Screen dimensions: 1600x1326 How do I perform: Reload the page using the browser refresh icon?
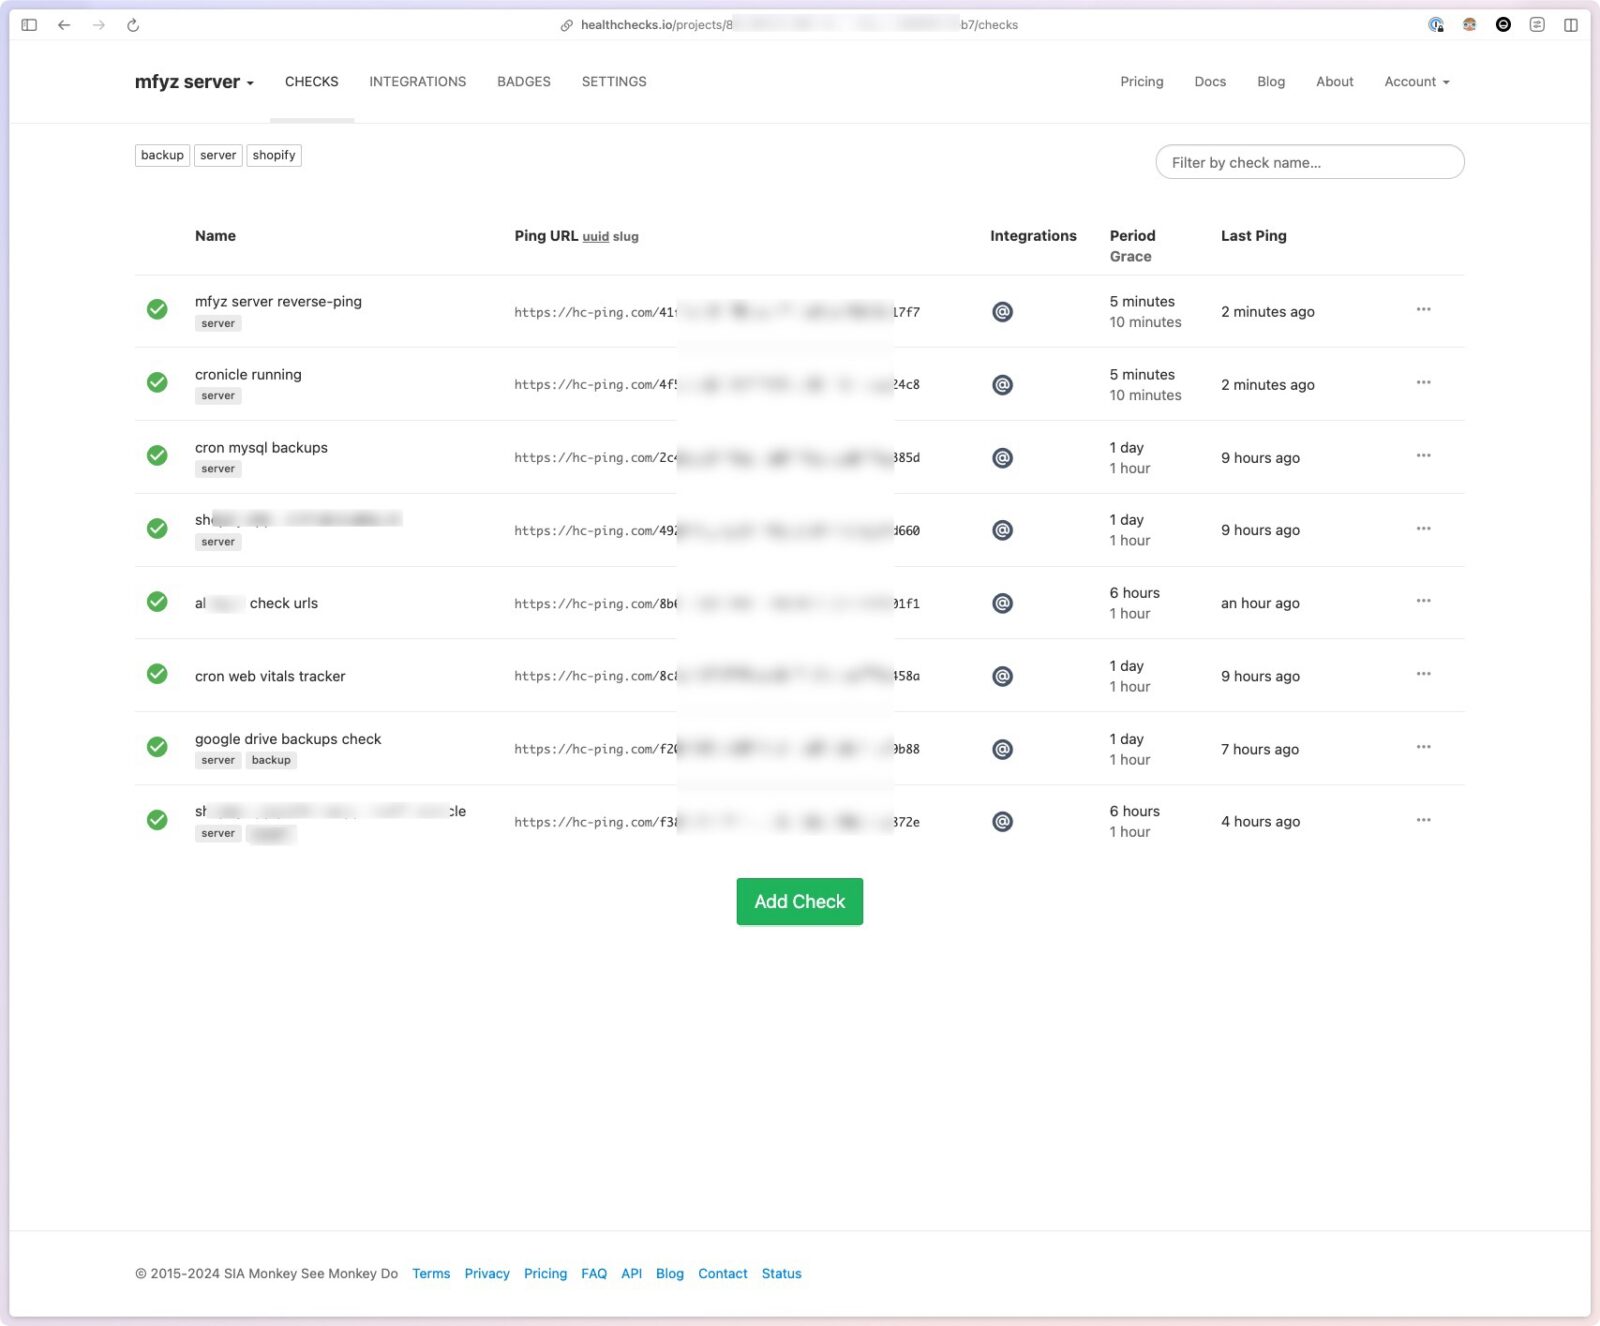[133, 25]
